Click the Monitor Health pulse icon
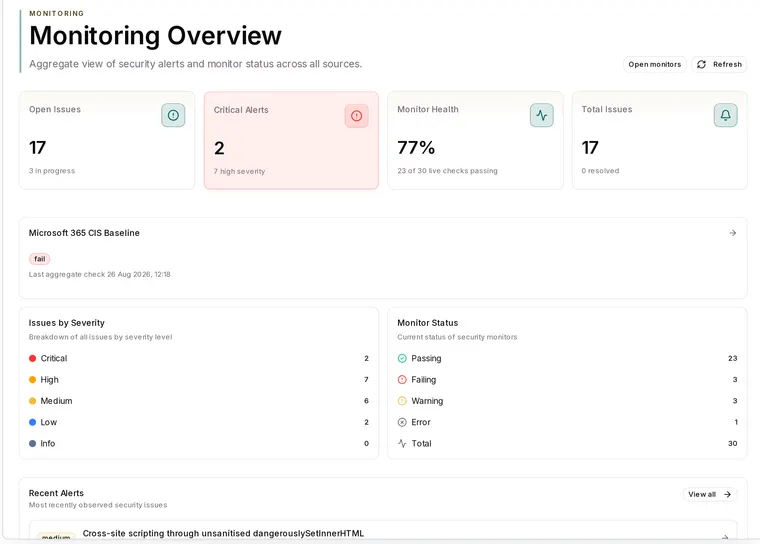The height and width of the screenshot is (544, 760). tap(541, 115)
